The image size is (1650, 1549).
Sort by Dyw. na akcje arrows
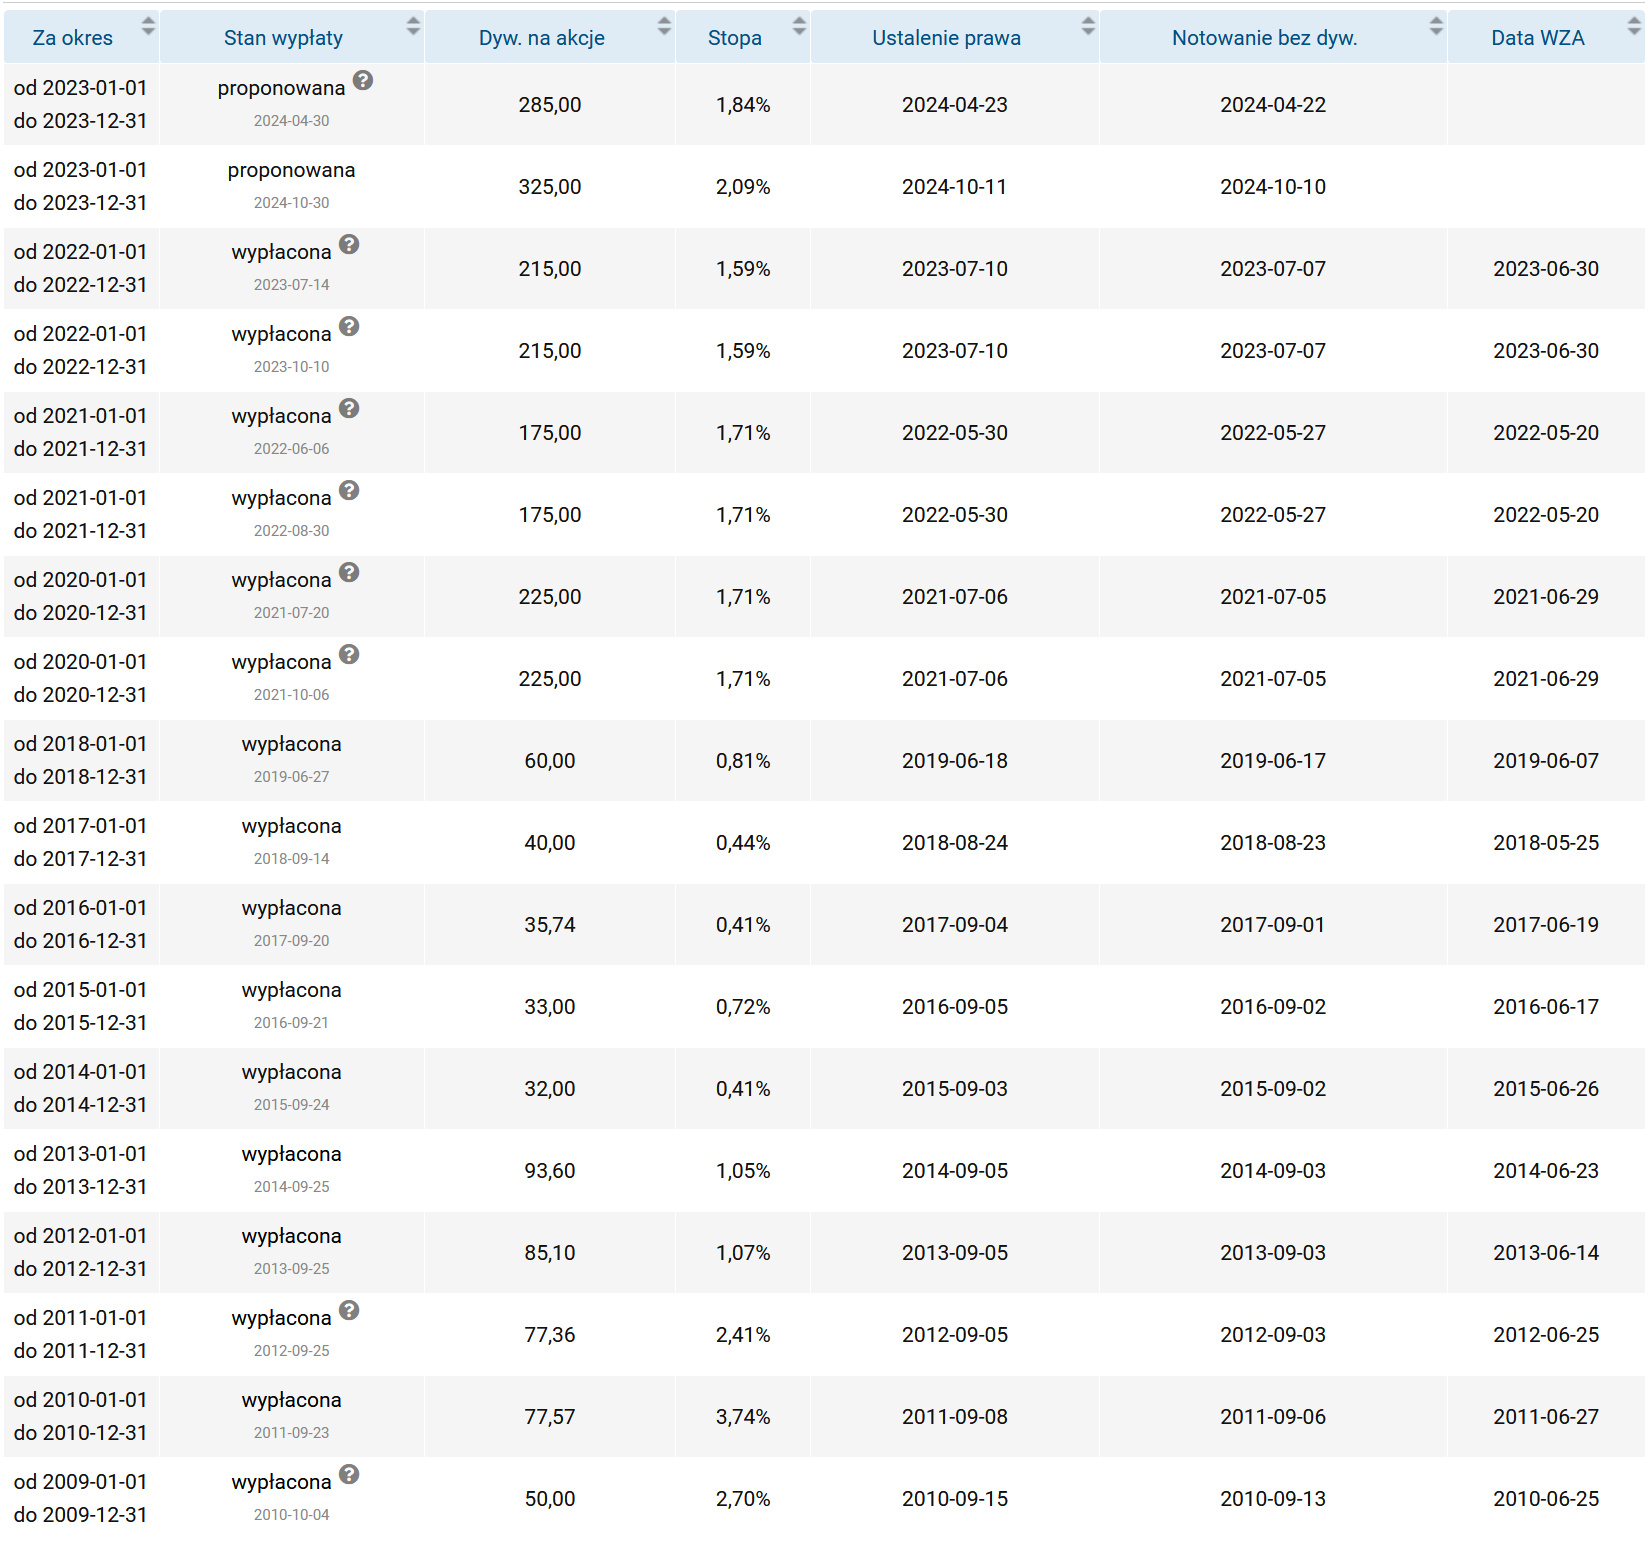coord(664,27)
